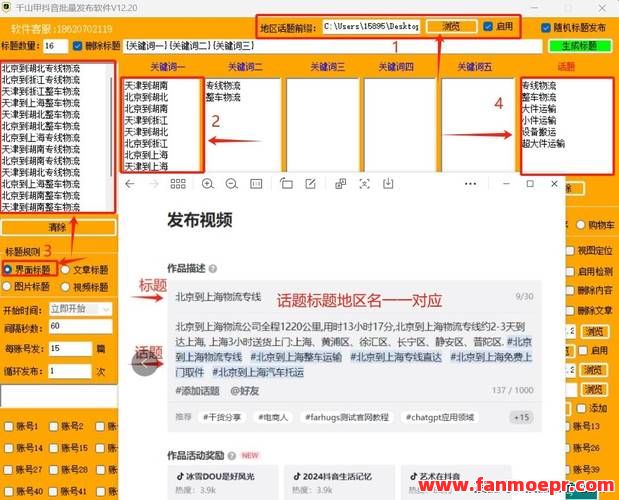
Task: Toggle the 删除内容 checkbox
Action: tap(570, 291)
